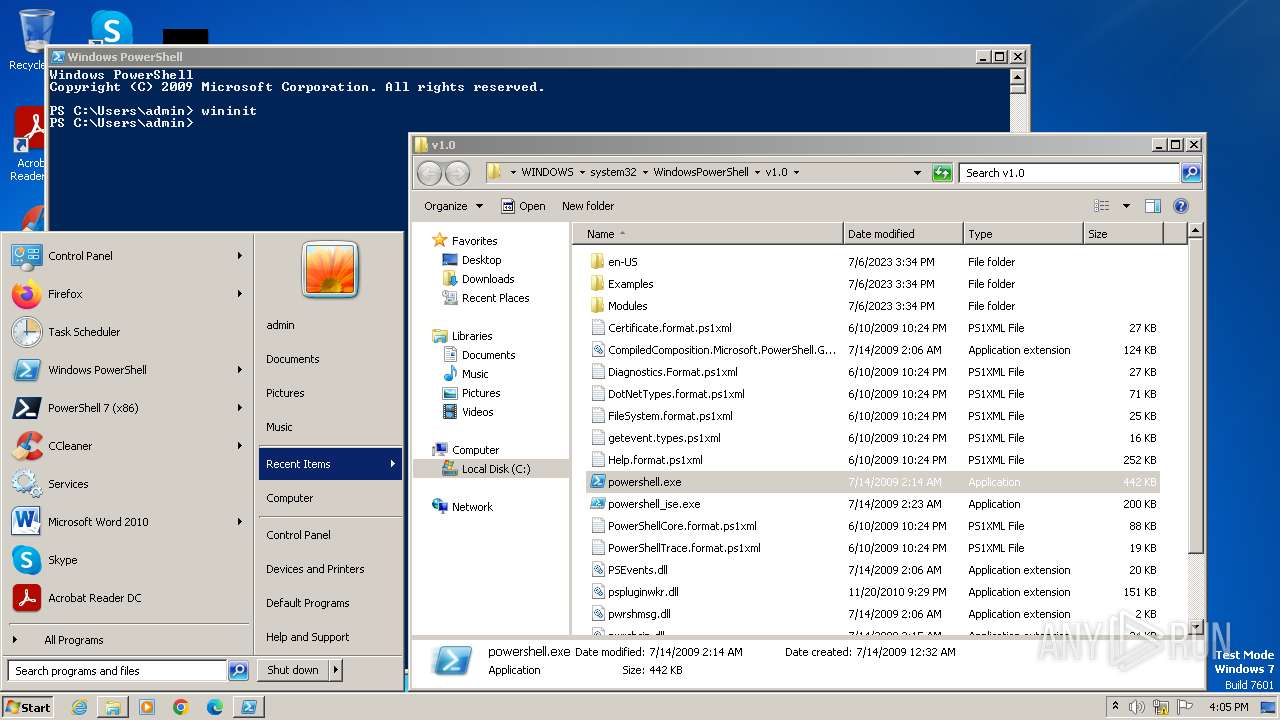Expand the system32 breadcrumb arrow
Image resolution: width=1280 pixels, height=720 pixels.
coord(645,173)
